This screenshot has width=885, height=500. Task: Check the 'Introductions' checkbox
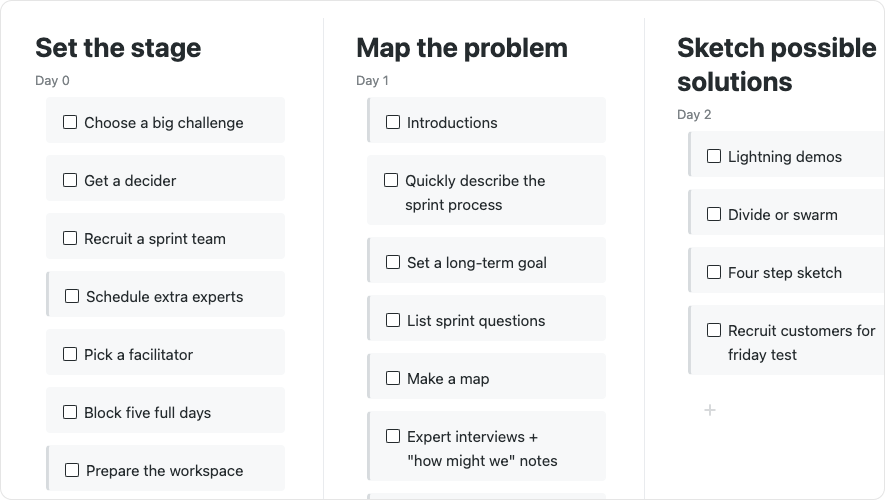coord(393,122)
